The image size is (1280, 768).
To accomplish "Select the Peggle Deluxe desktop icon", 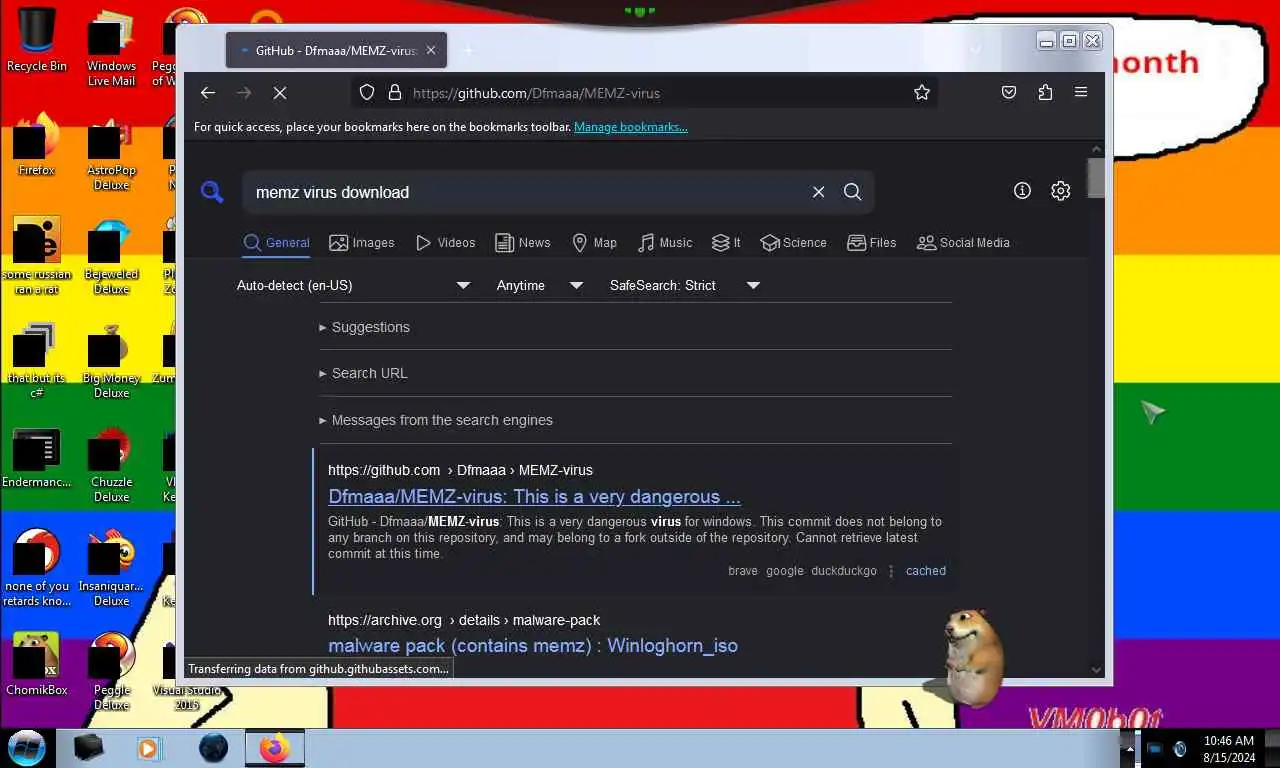I will click(112, 670).
